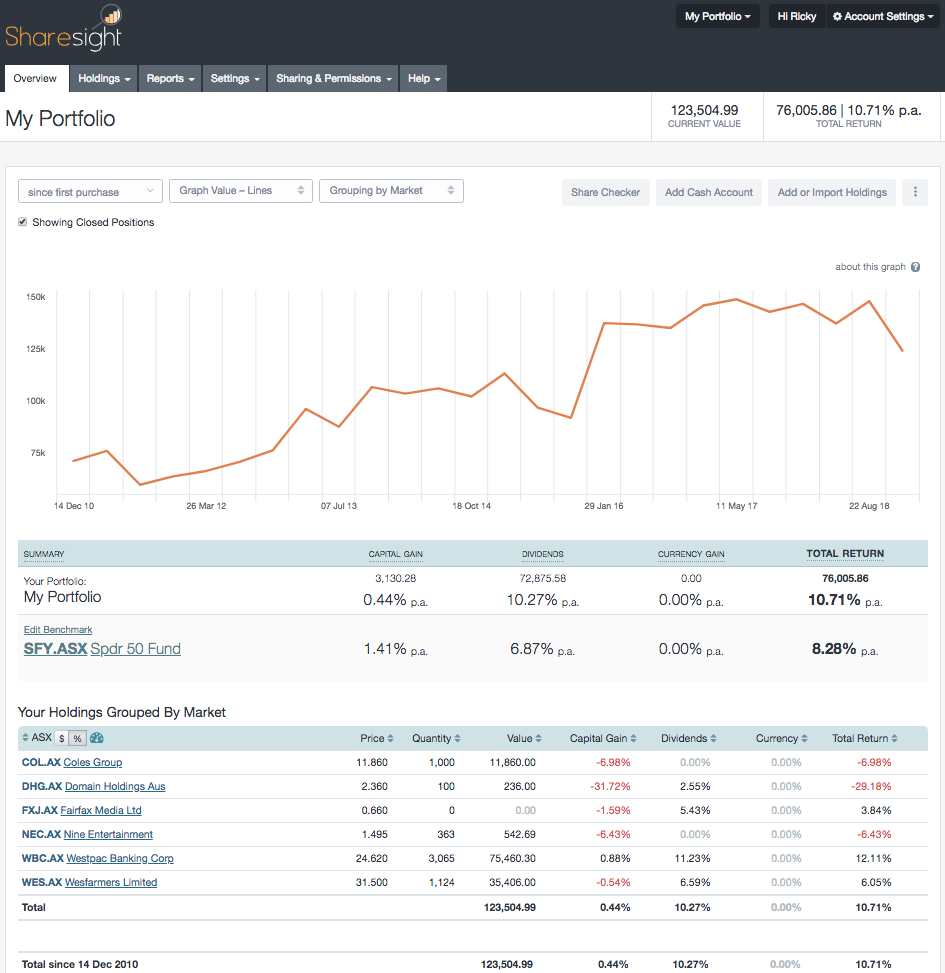Open the about this graph help icon
This screenshot has width=945, height=973.
pos(915,267)
